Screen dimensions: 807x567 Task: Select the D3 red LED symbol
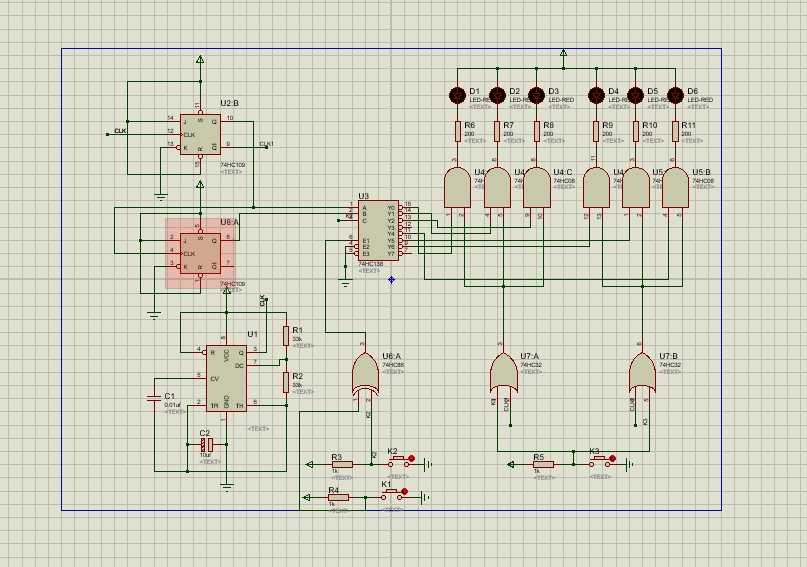click(536, 95)
